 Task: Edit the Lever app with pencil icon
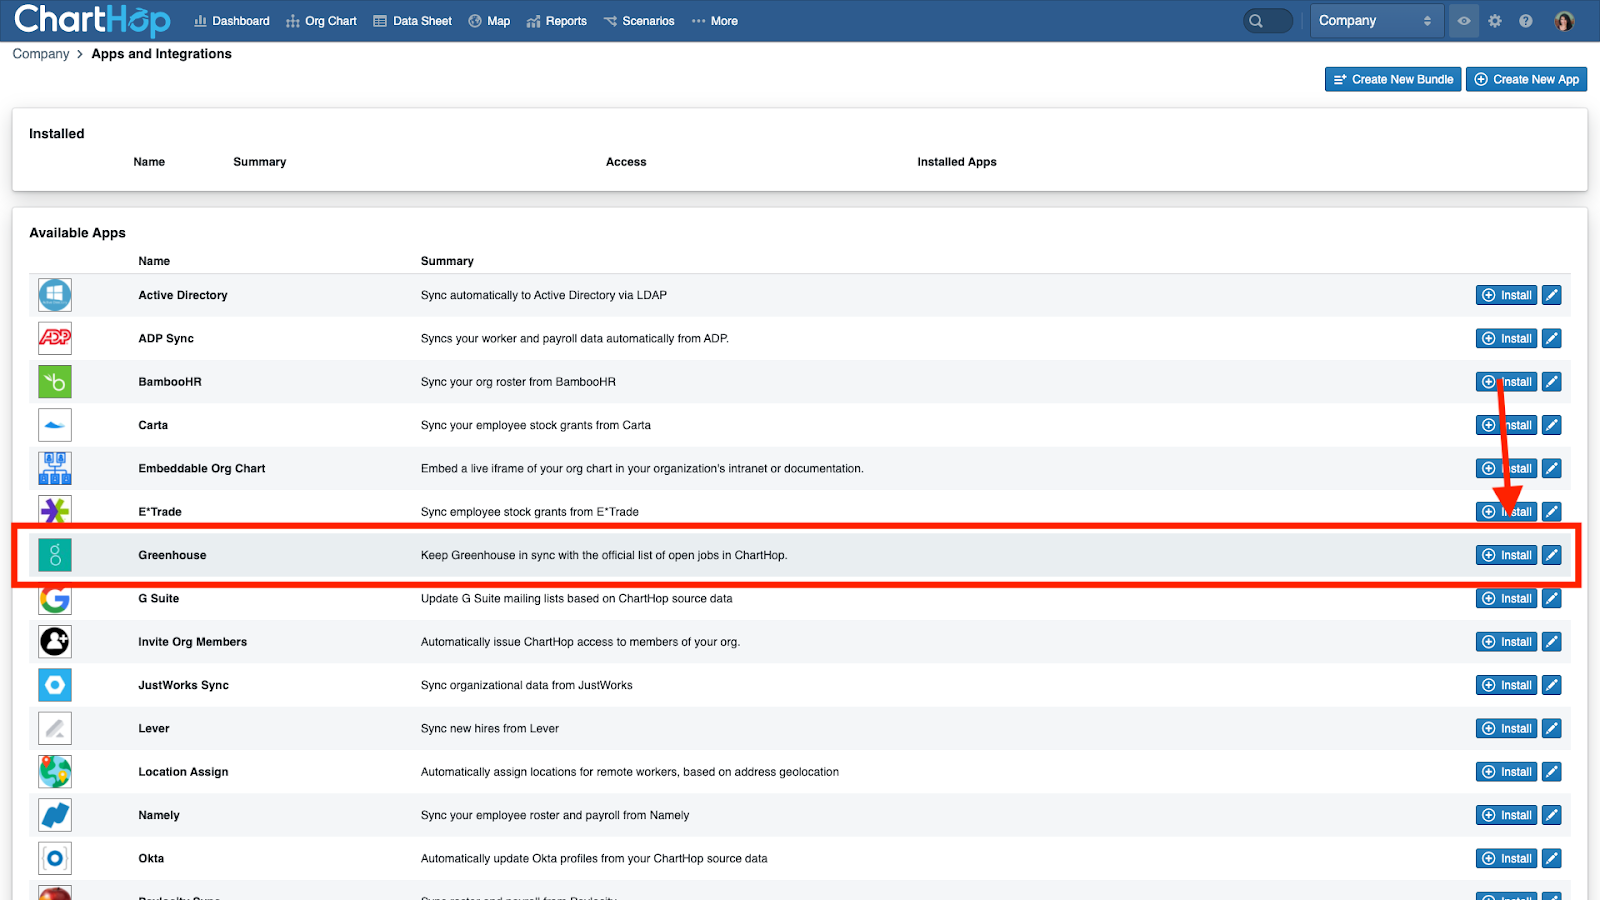[1552, 728]
